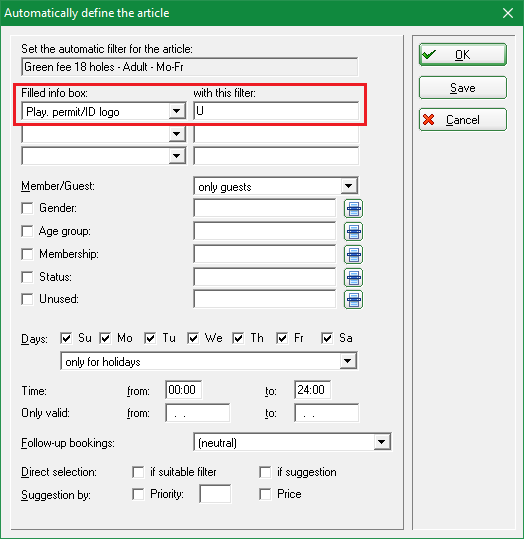The image size is (524, 539).
Task: Uncheck the Su day checkbox
Action: [x=66, y=338]
